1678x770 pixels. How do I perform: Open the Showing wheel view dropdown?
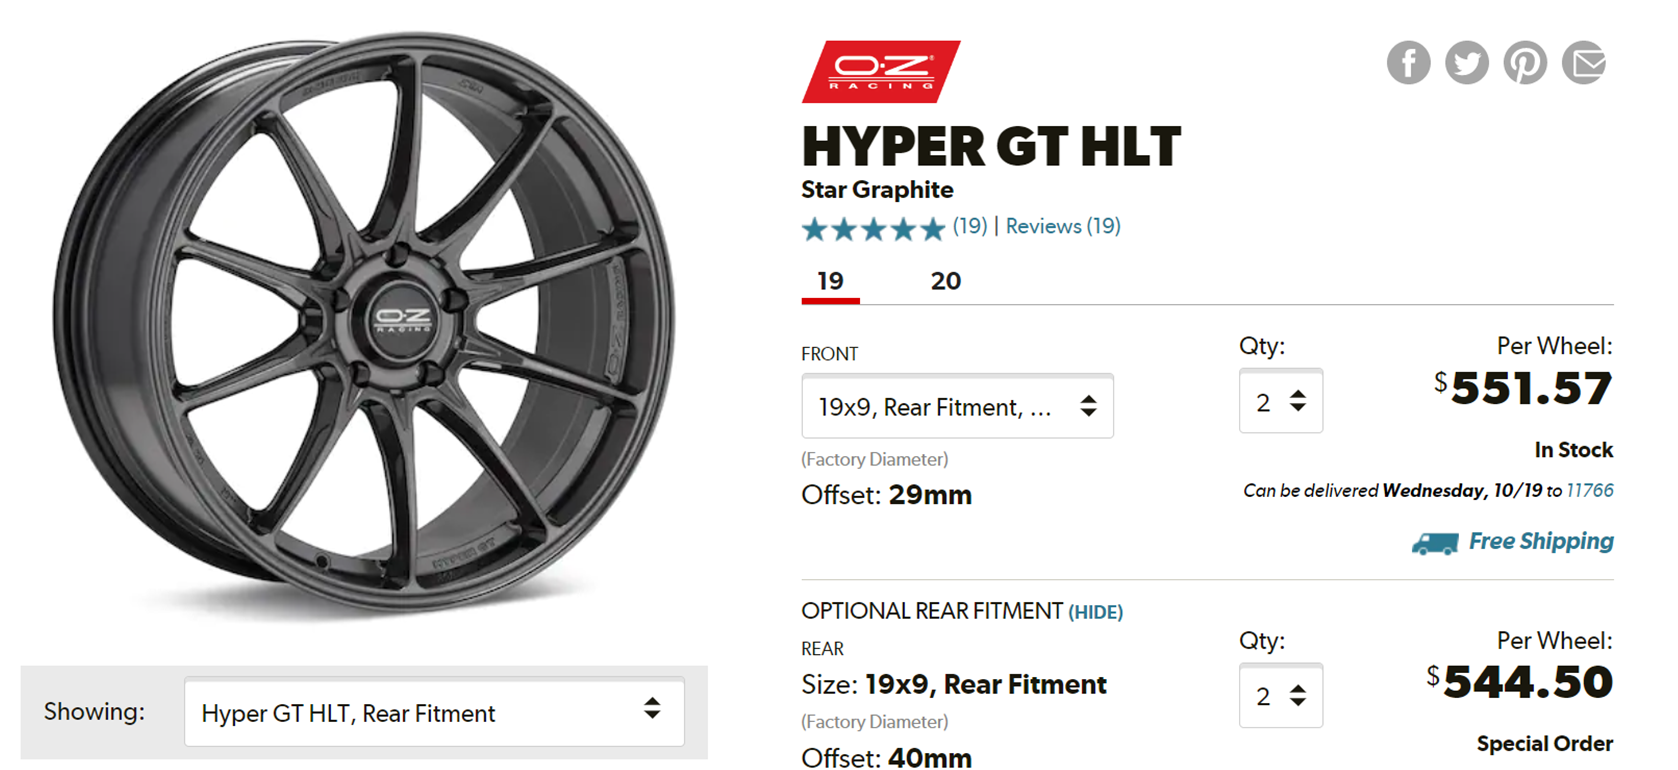point(434,712)
